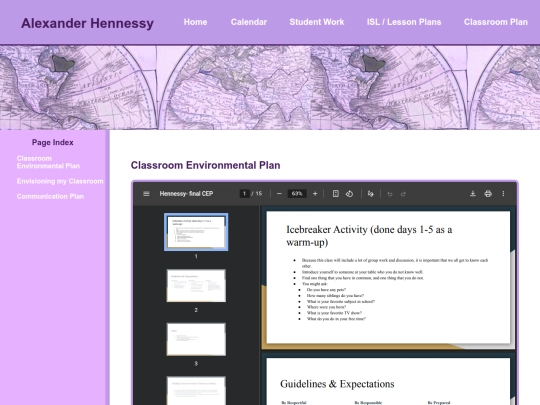Click the 'Where were you born?' bullet

point(326,307)
